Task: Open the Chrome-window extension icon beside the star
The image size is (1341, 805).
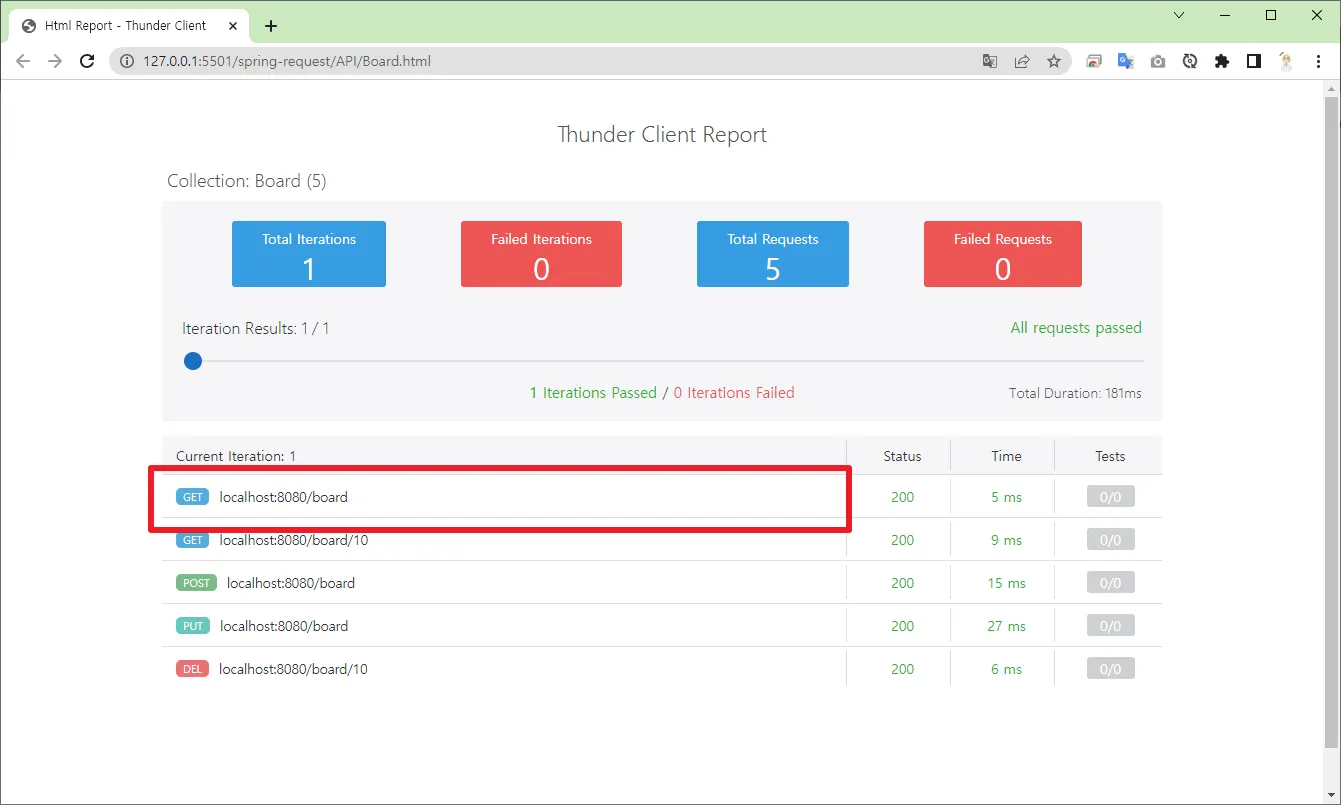Action: click(x=1094, y=61)
